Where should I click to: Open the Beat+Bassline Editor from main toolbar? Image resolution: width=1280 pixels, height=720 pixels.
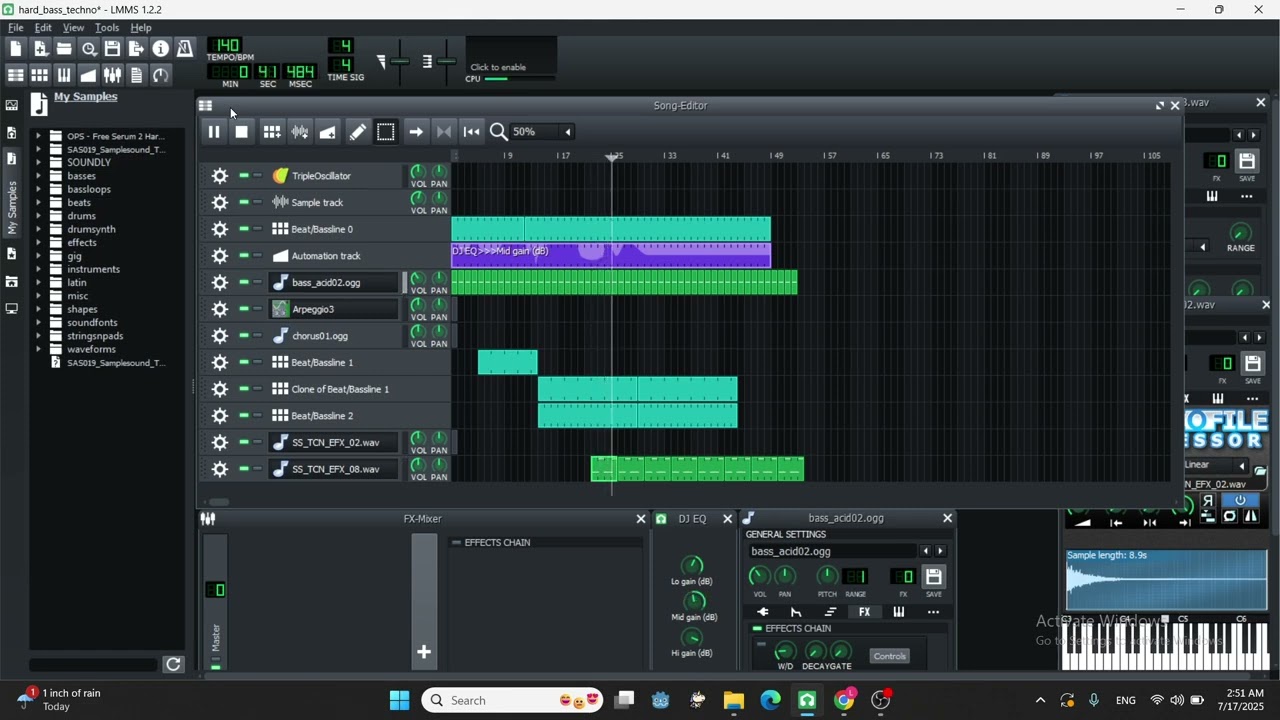click(x=40, y=75)
